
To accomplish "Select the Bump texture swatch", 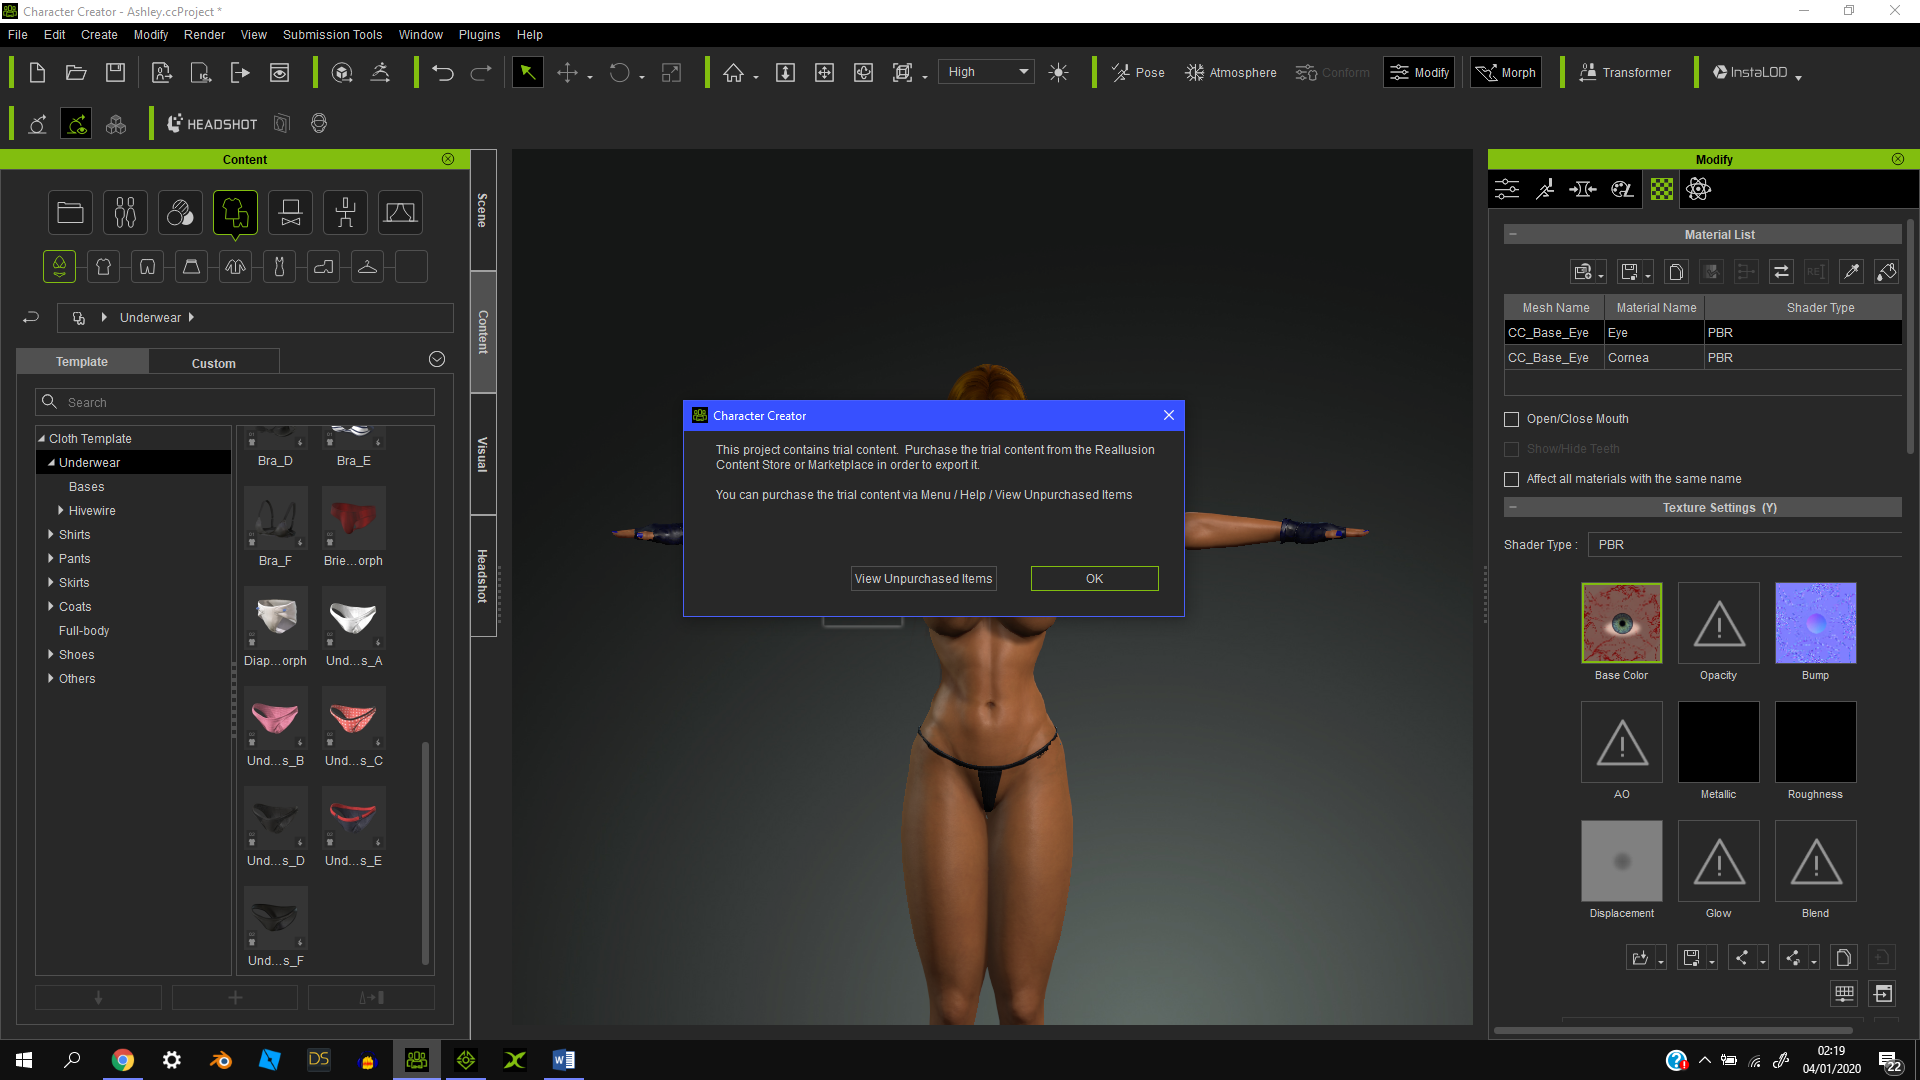I will tap(1815, 623).
